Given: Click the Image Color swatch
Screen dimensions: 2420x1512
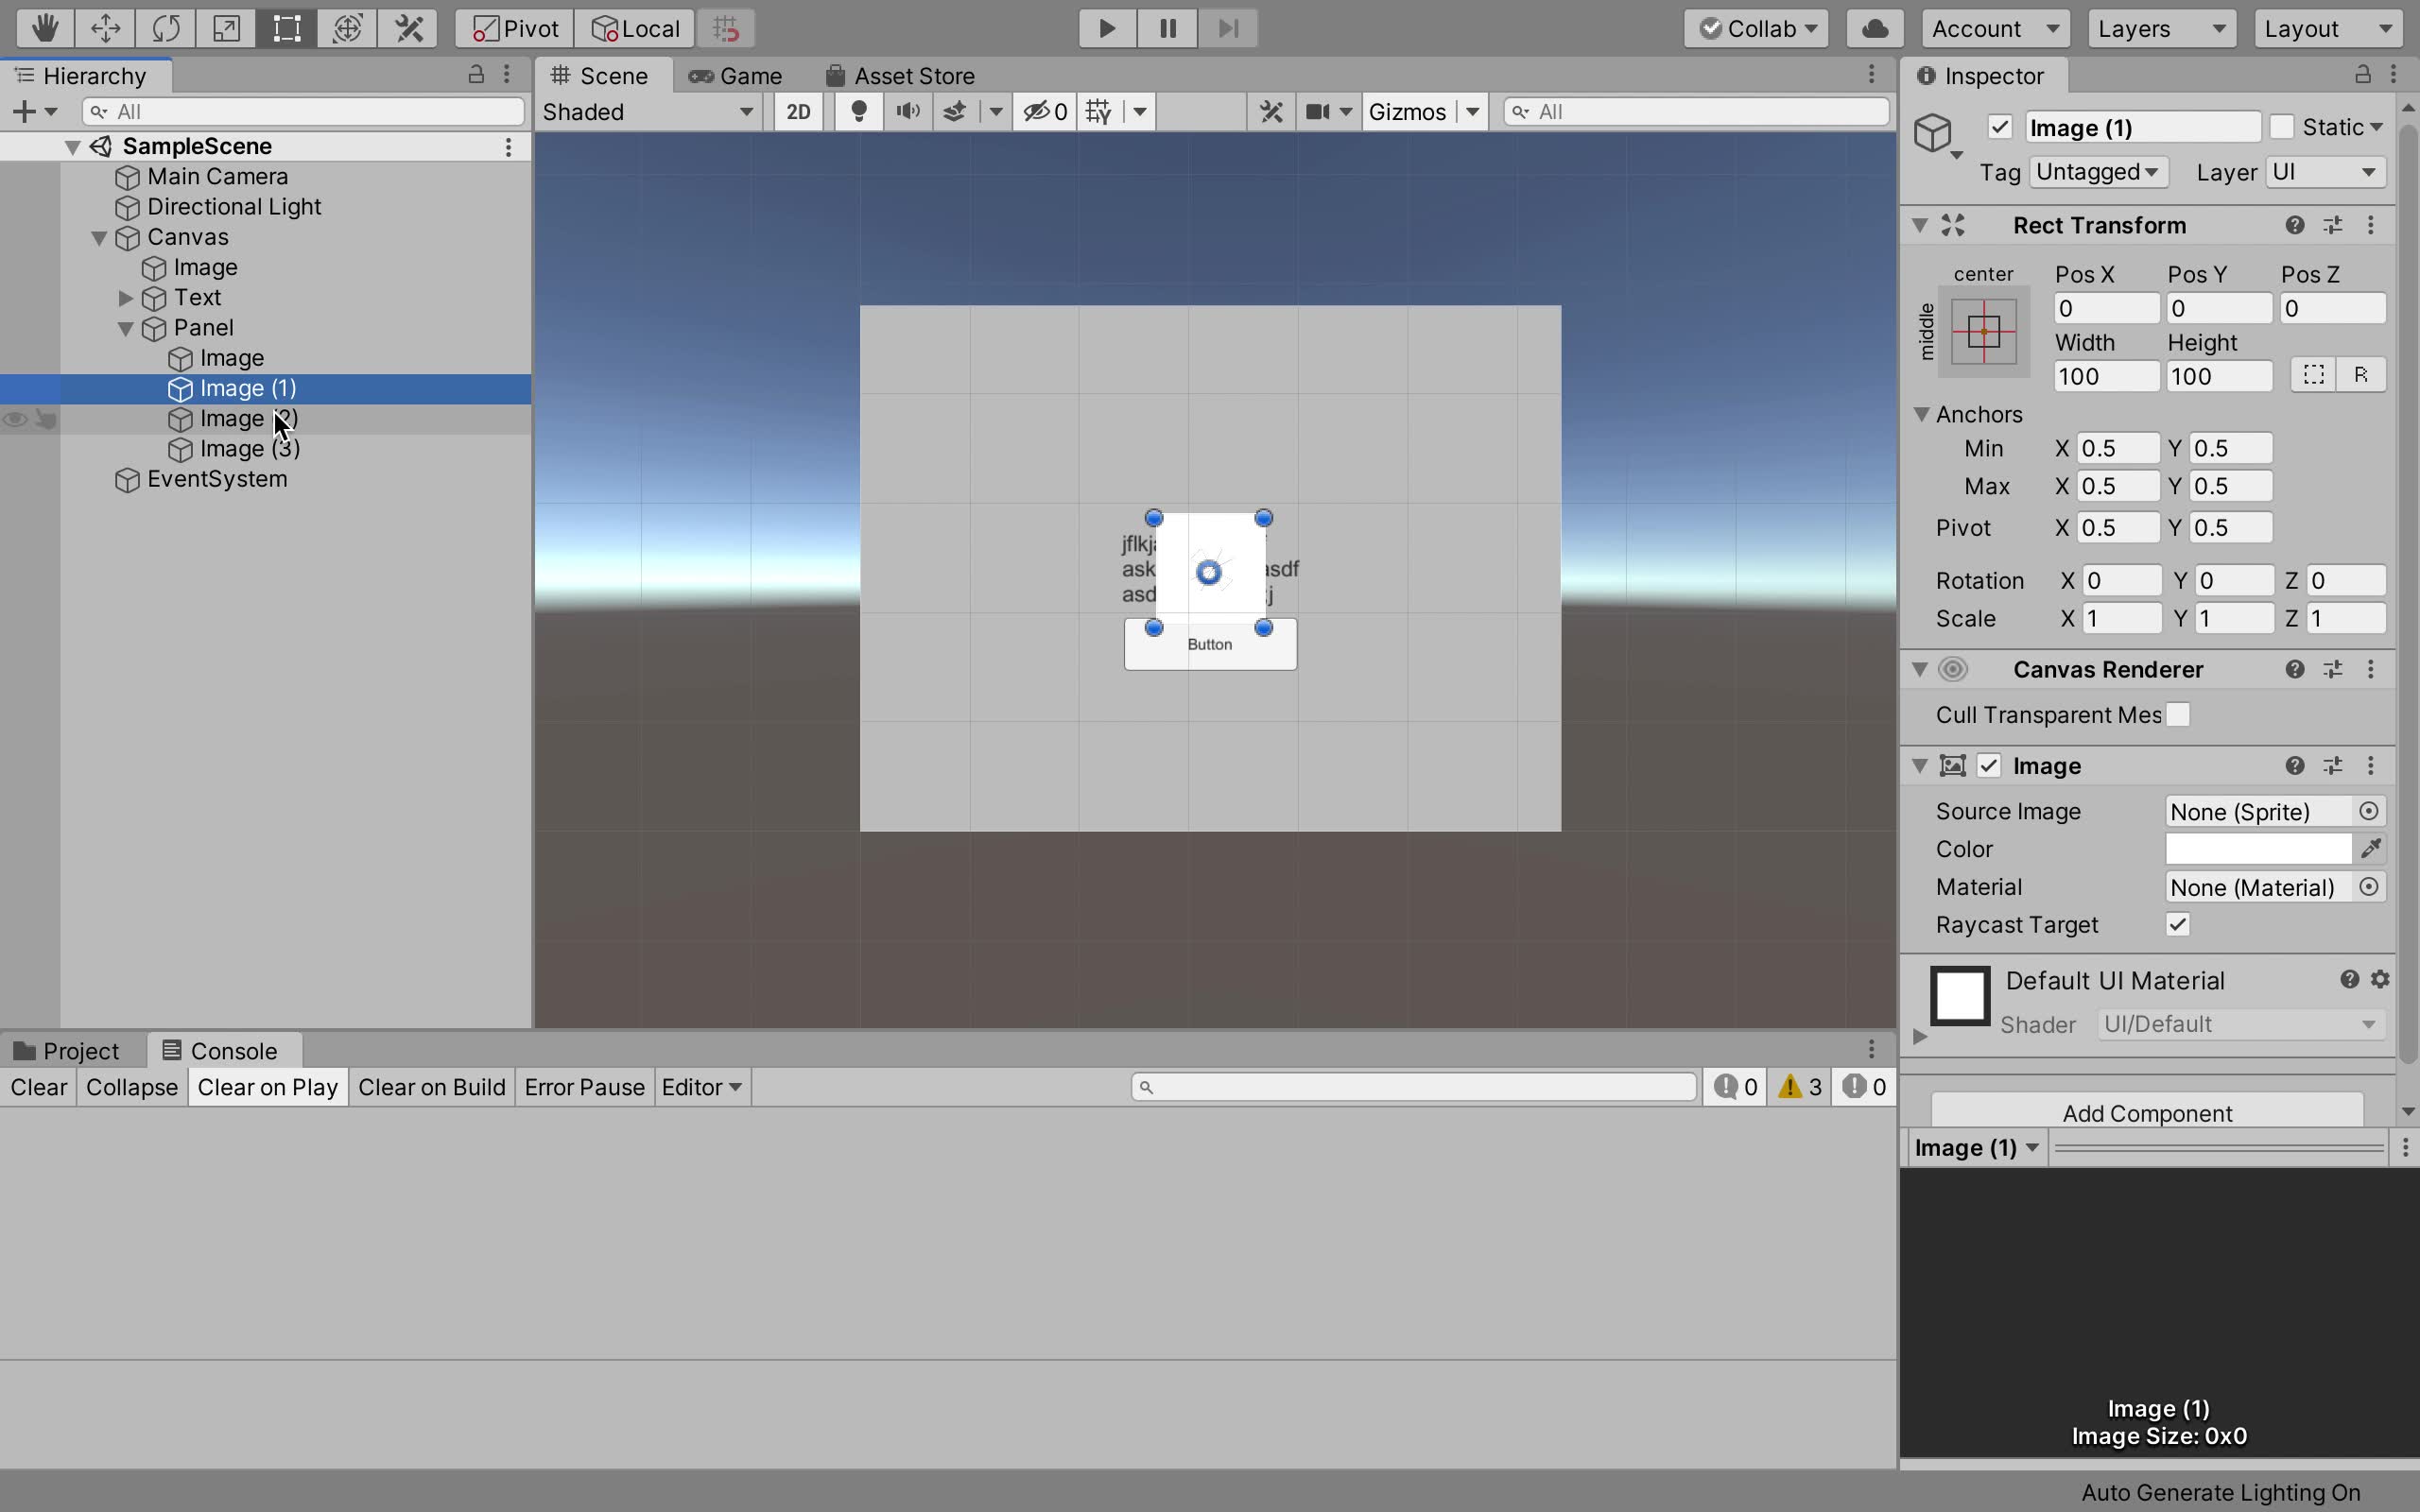Looking at the screenshot, I should [2257, 849].
